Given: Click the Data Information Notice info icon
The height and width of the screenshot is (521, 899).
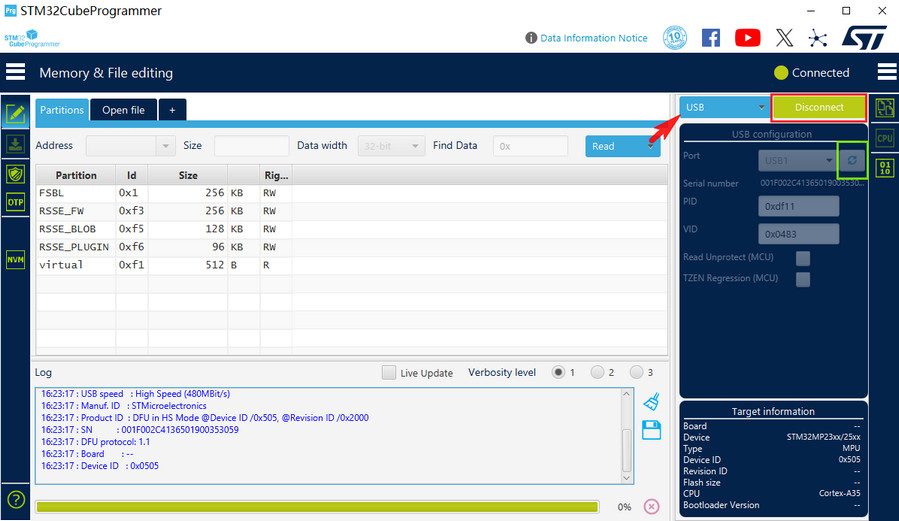Looking at the screenshot, I should tap(531, 38).
